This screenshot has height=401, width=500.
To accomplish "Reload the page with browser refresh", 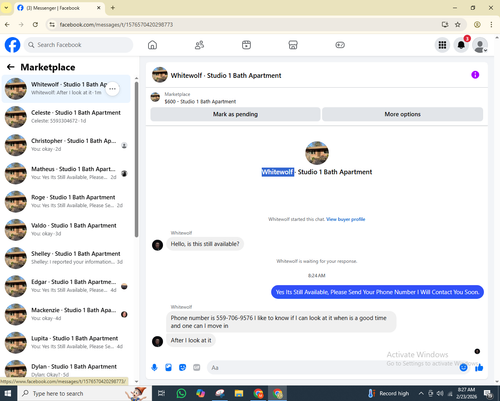I will point(35,24).
